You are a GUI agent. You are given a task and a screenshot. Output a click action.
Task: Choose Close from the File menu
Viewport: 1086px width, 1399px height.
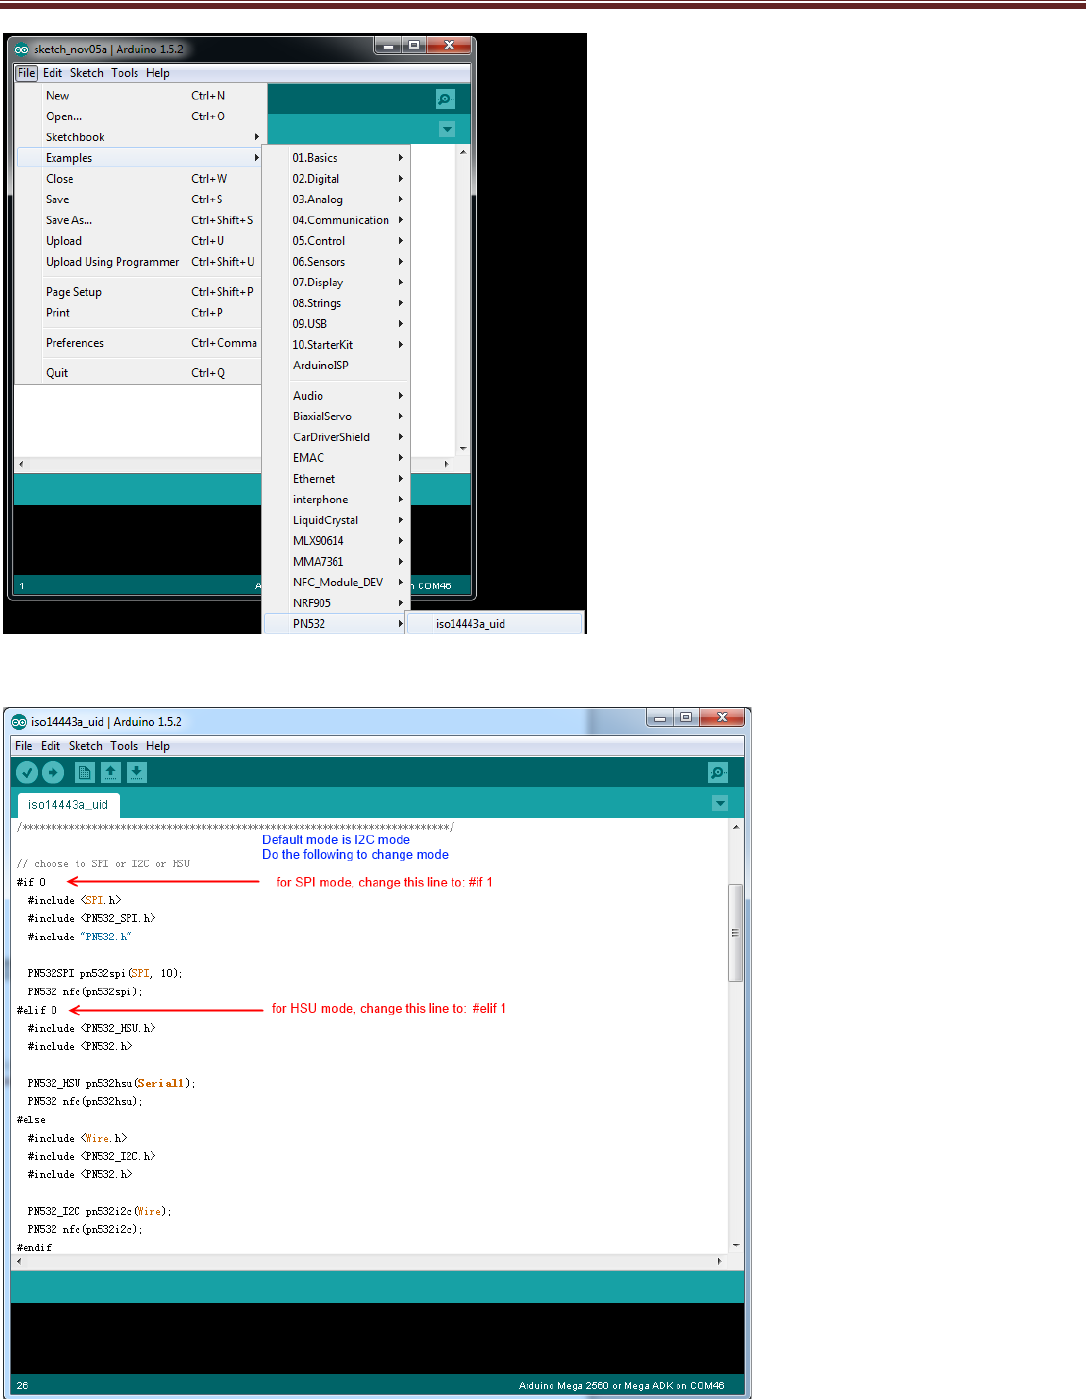pyautogui.click(x=140, y=179)
